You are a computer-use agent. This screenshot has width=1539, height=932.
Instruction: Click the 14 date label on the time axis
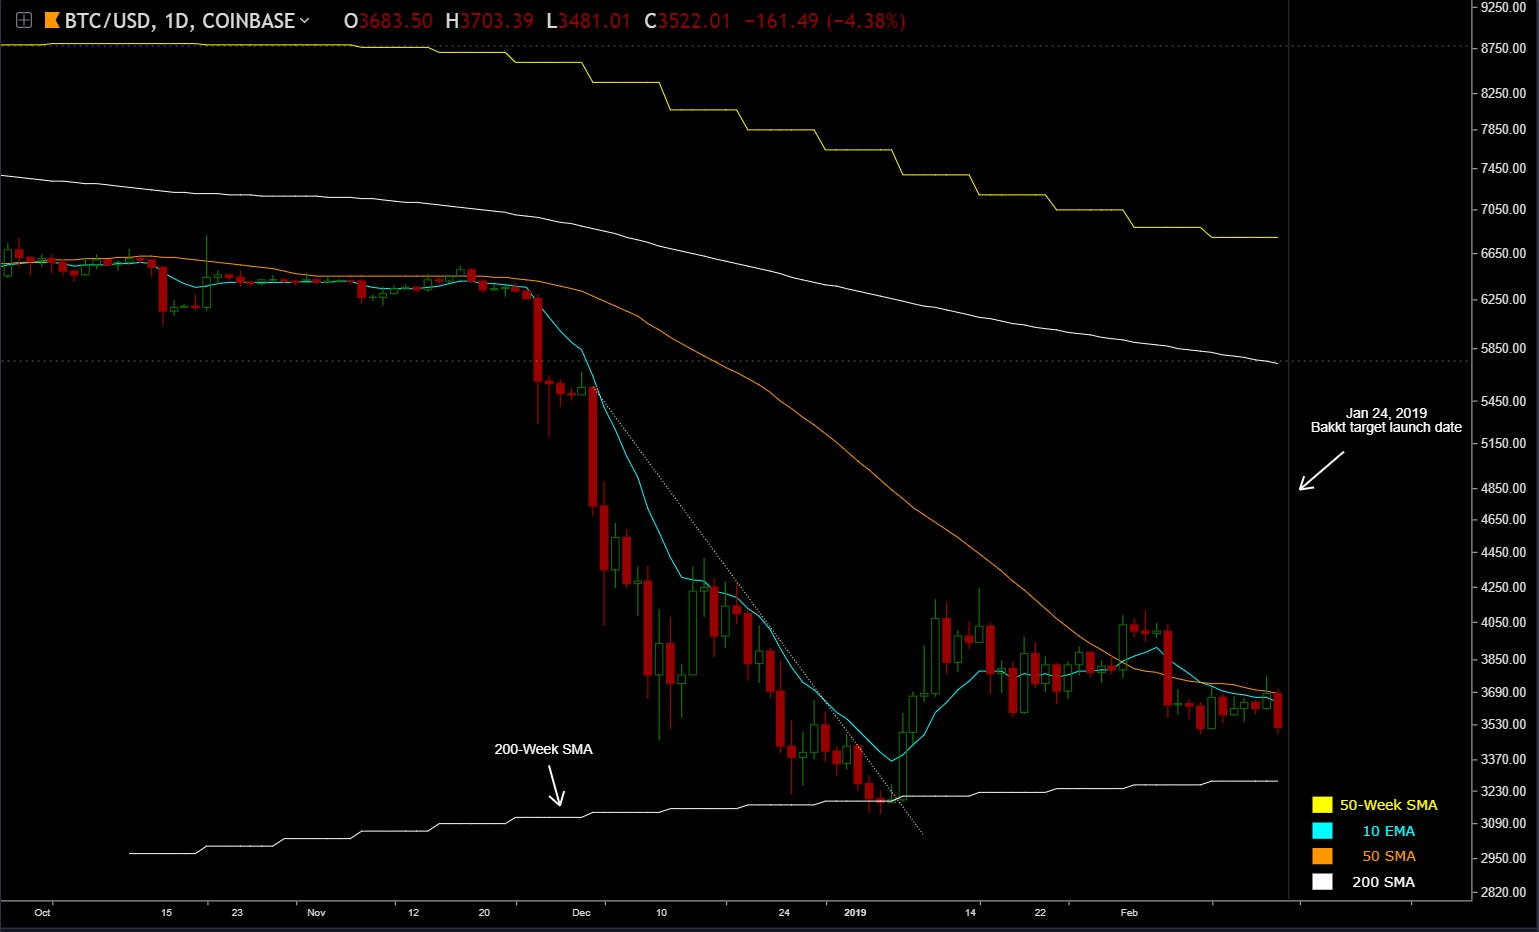coord(970,912)
